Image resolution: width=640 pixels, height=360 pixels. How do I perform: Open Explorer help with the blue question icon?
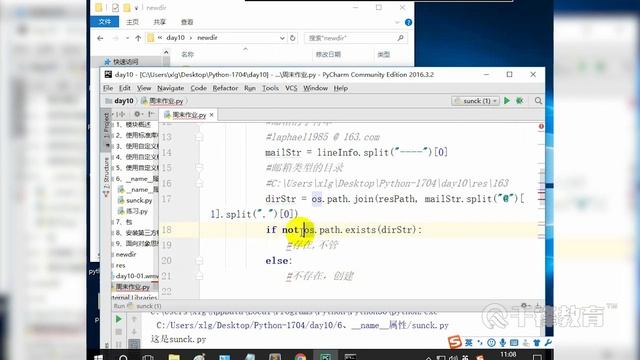408,22
